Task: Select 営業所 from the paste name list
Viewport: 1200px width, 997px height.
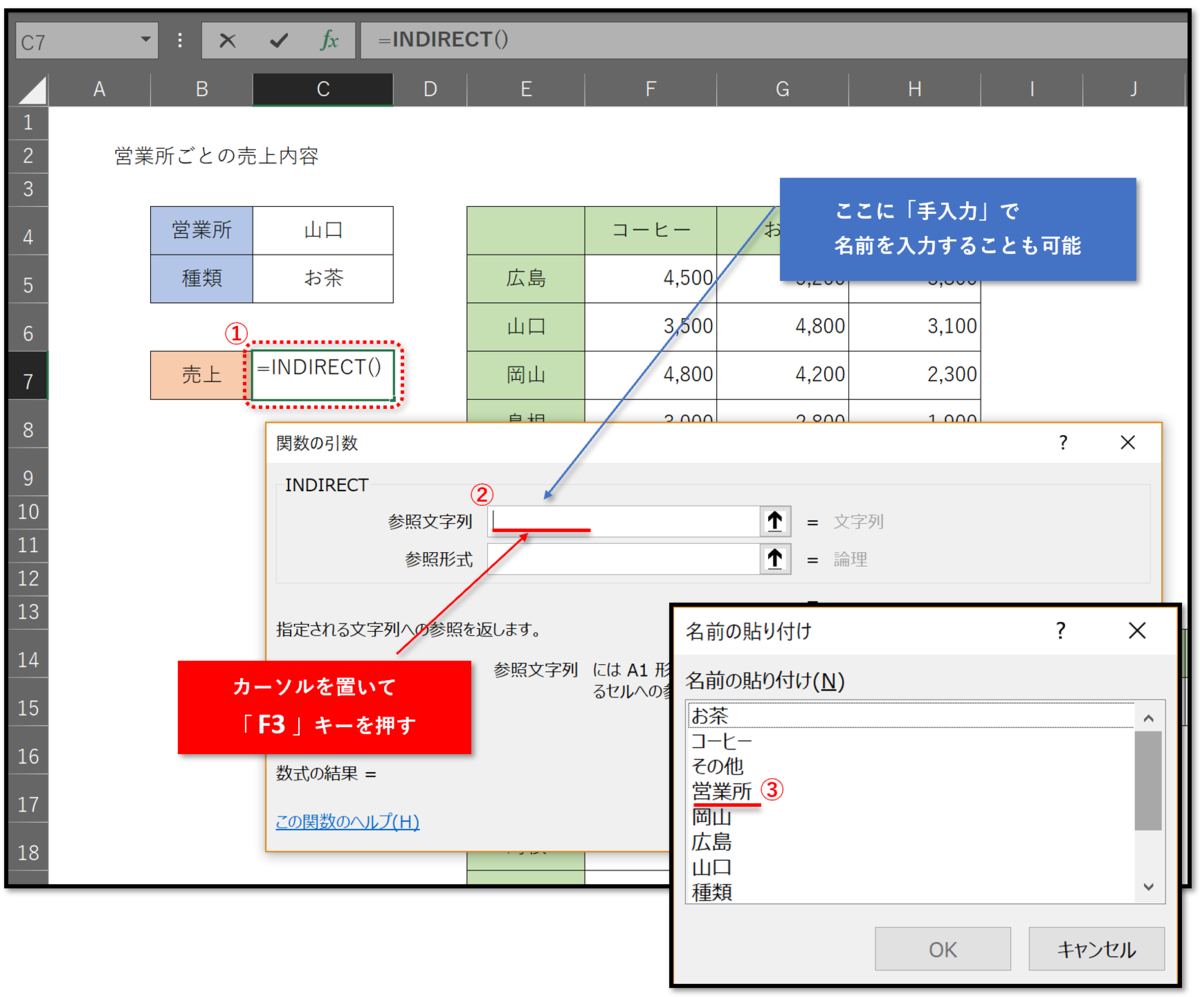Action: 720,790
